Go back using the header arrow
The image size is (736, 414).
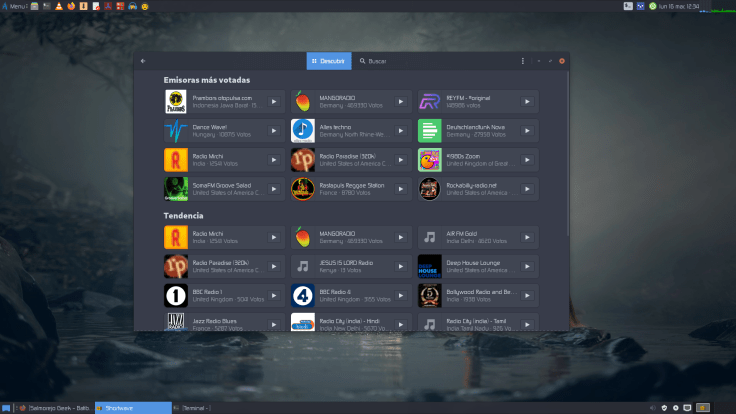coord(143,61)
